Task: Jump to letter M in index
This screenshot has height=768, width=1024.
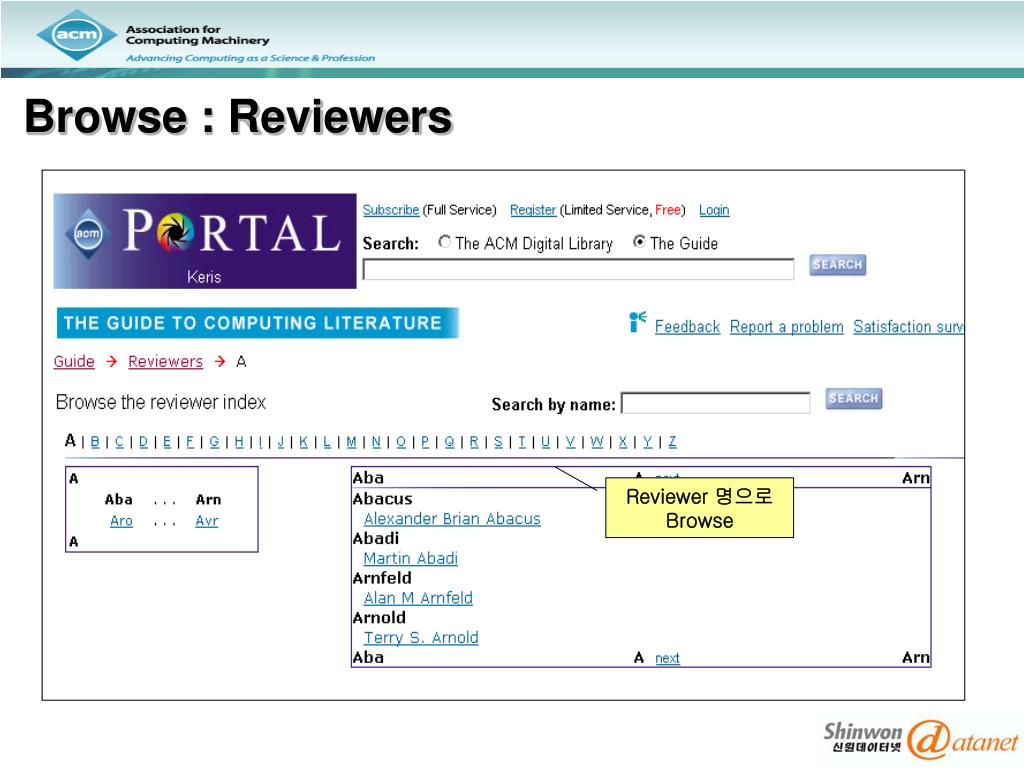Action: click(x=351, y=442)
